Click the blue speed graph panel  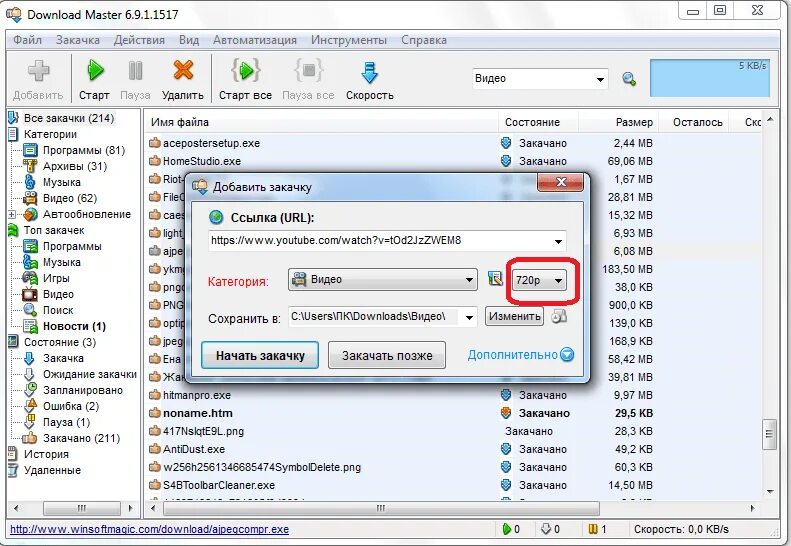(710, 78)
